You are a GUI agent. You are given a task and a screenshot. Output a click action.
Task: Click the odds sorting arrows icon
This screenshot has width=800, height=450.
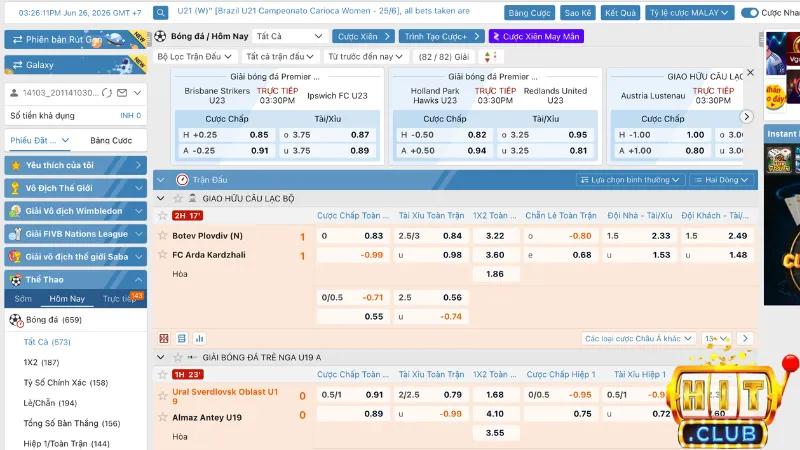(x=490, y=57)
